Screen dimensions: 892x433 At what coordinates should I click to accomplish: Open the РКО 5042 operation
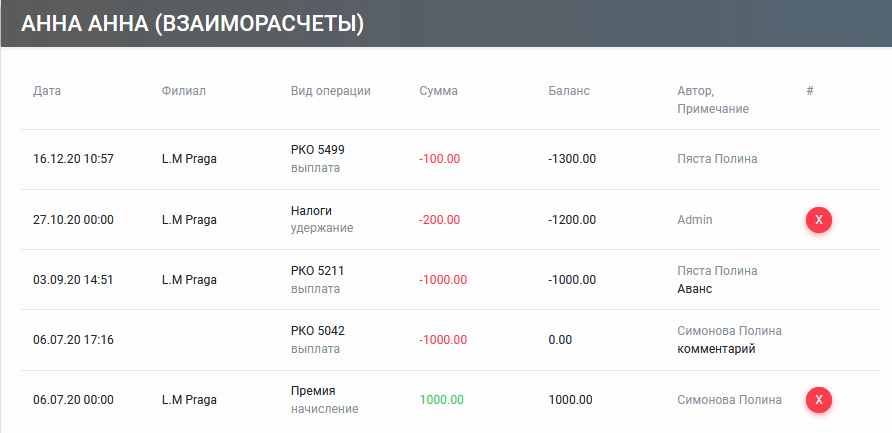click(317, 330)
